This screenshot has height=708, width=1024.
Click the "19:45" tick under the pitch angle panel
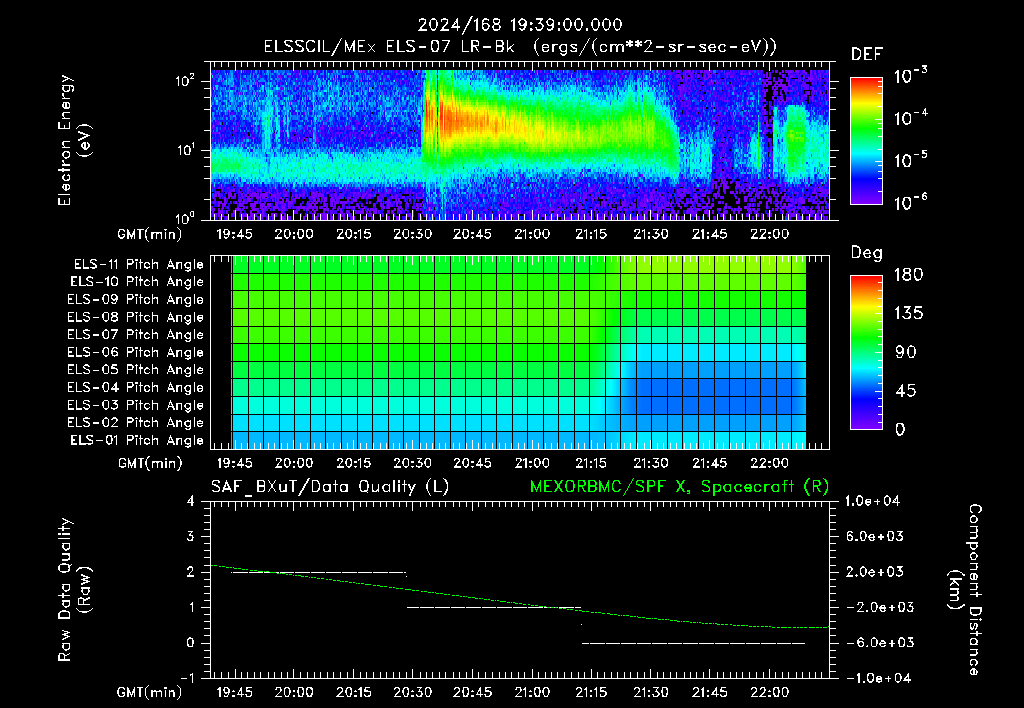coord(234,463)
